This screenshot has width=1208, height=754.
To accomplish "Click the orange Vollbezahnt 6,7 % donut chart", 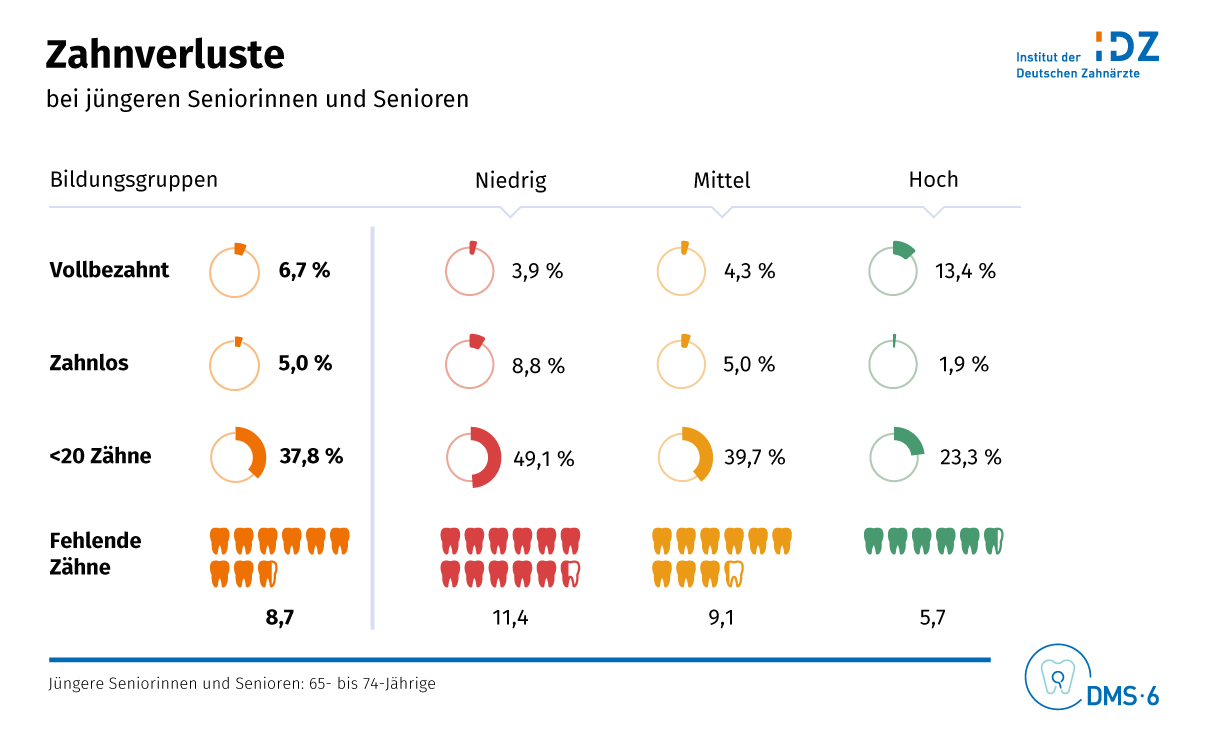I will (x=235, y=270).
